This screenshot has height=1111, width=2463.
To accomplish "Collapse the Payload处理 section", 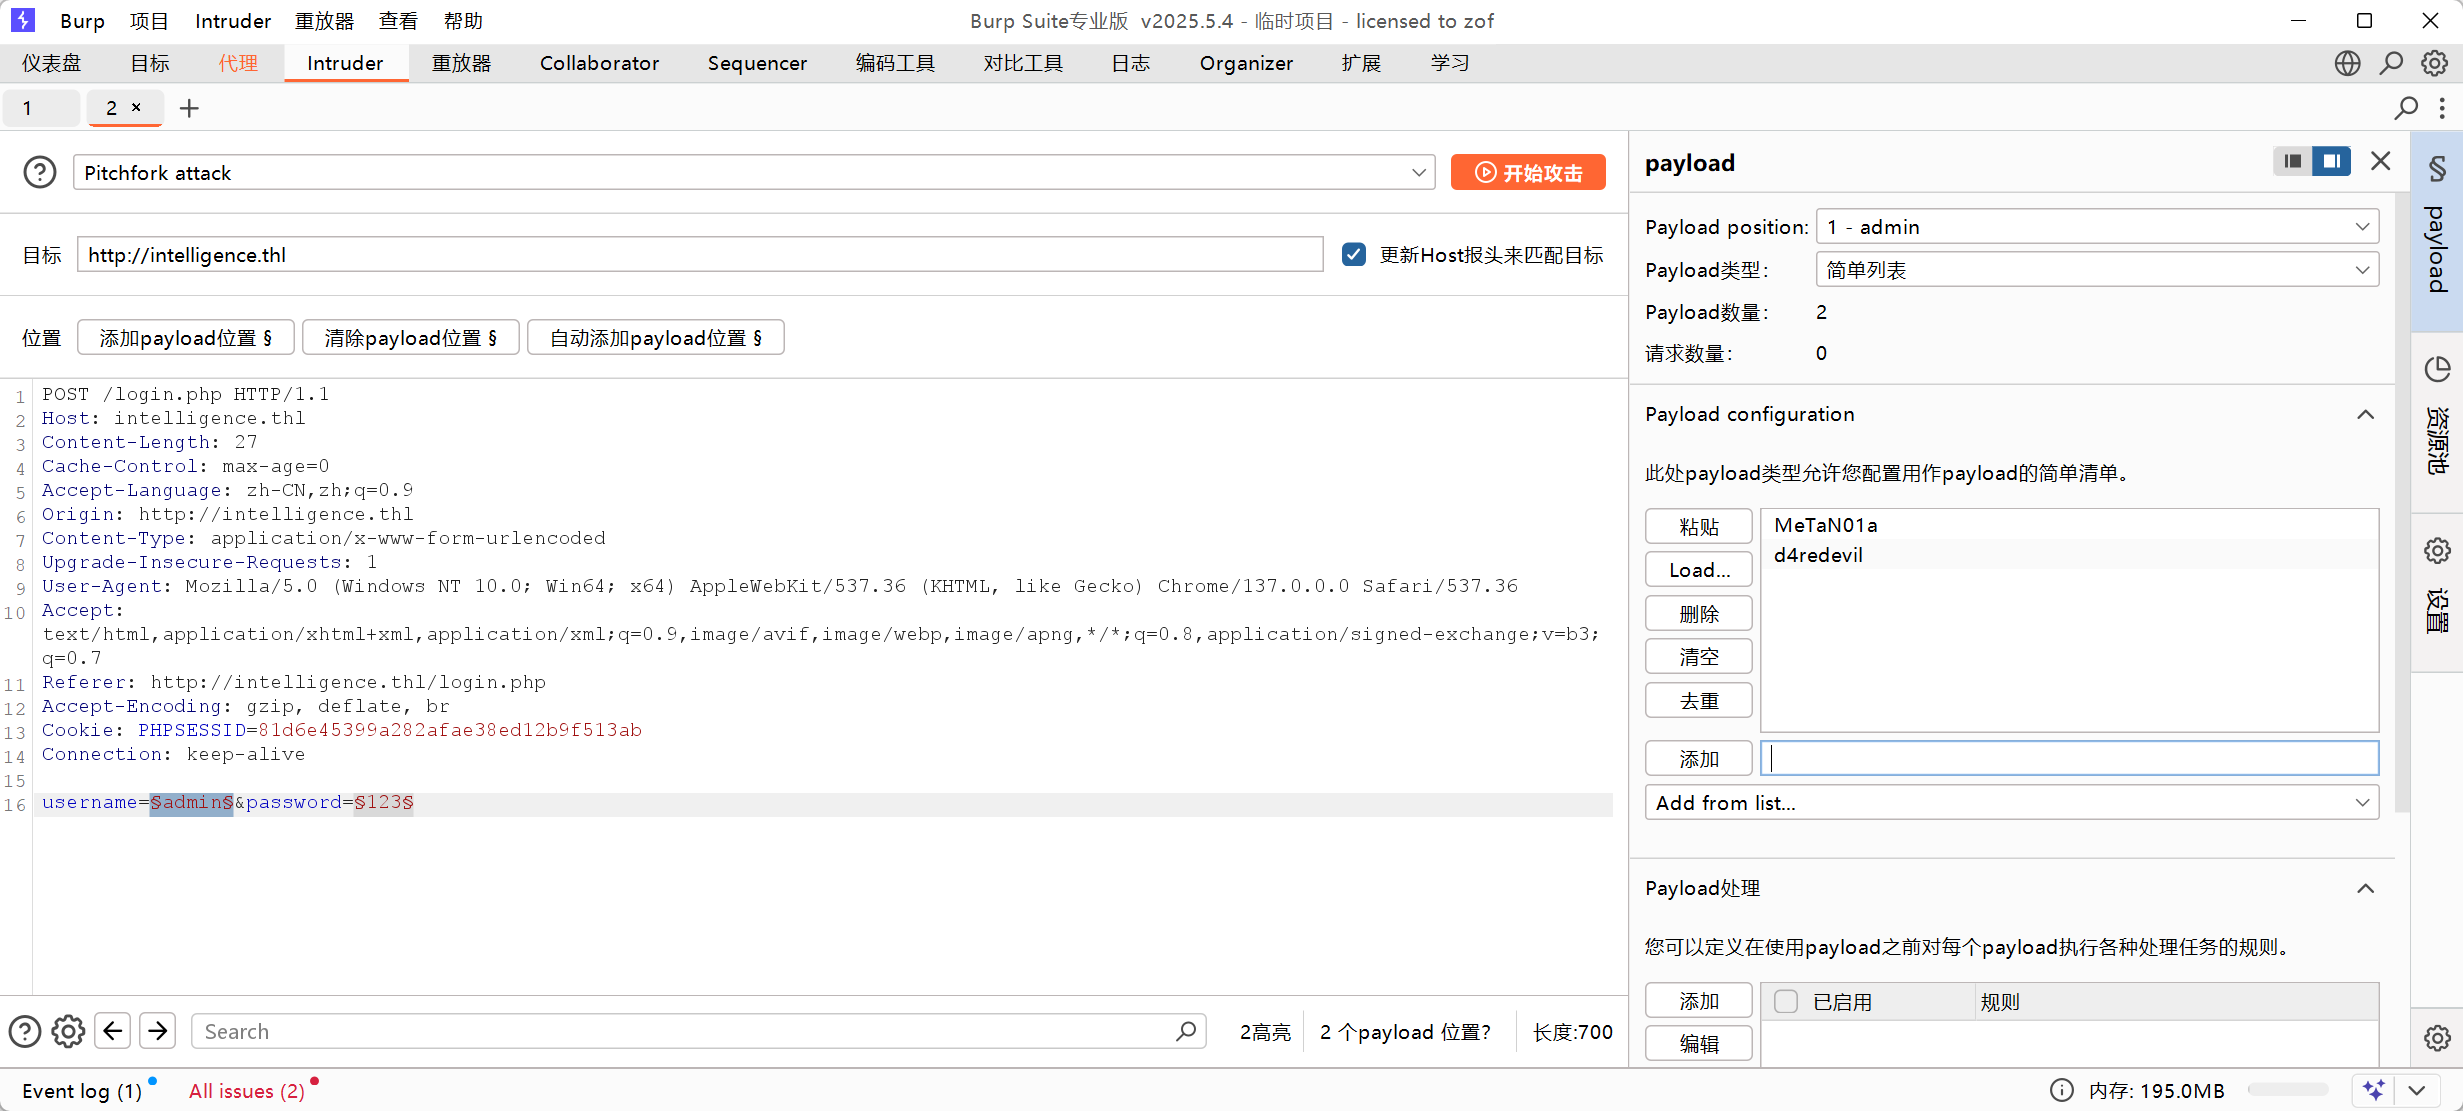I will (2365, 888).
